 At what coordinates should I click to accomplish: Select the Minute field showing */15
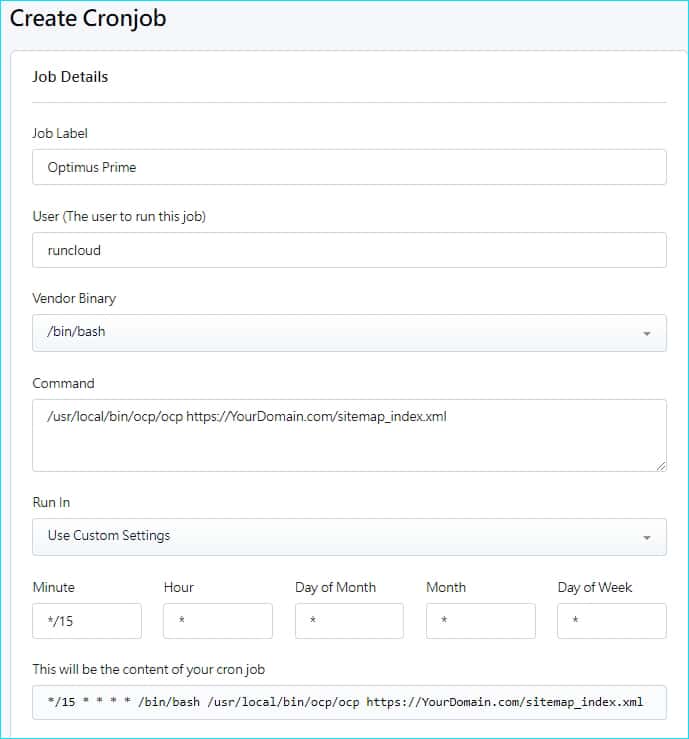pos(87,621)
